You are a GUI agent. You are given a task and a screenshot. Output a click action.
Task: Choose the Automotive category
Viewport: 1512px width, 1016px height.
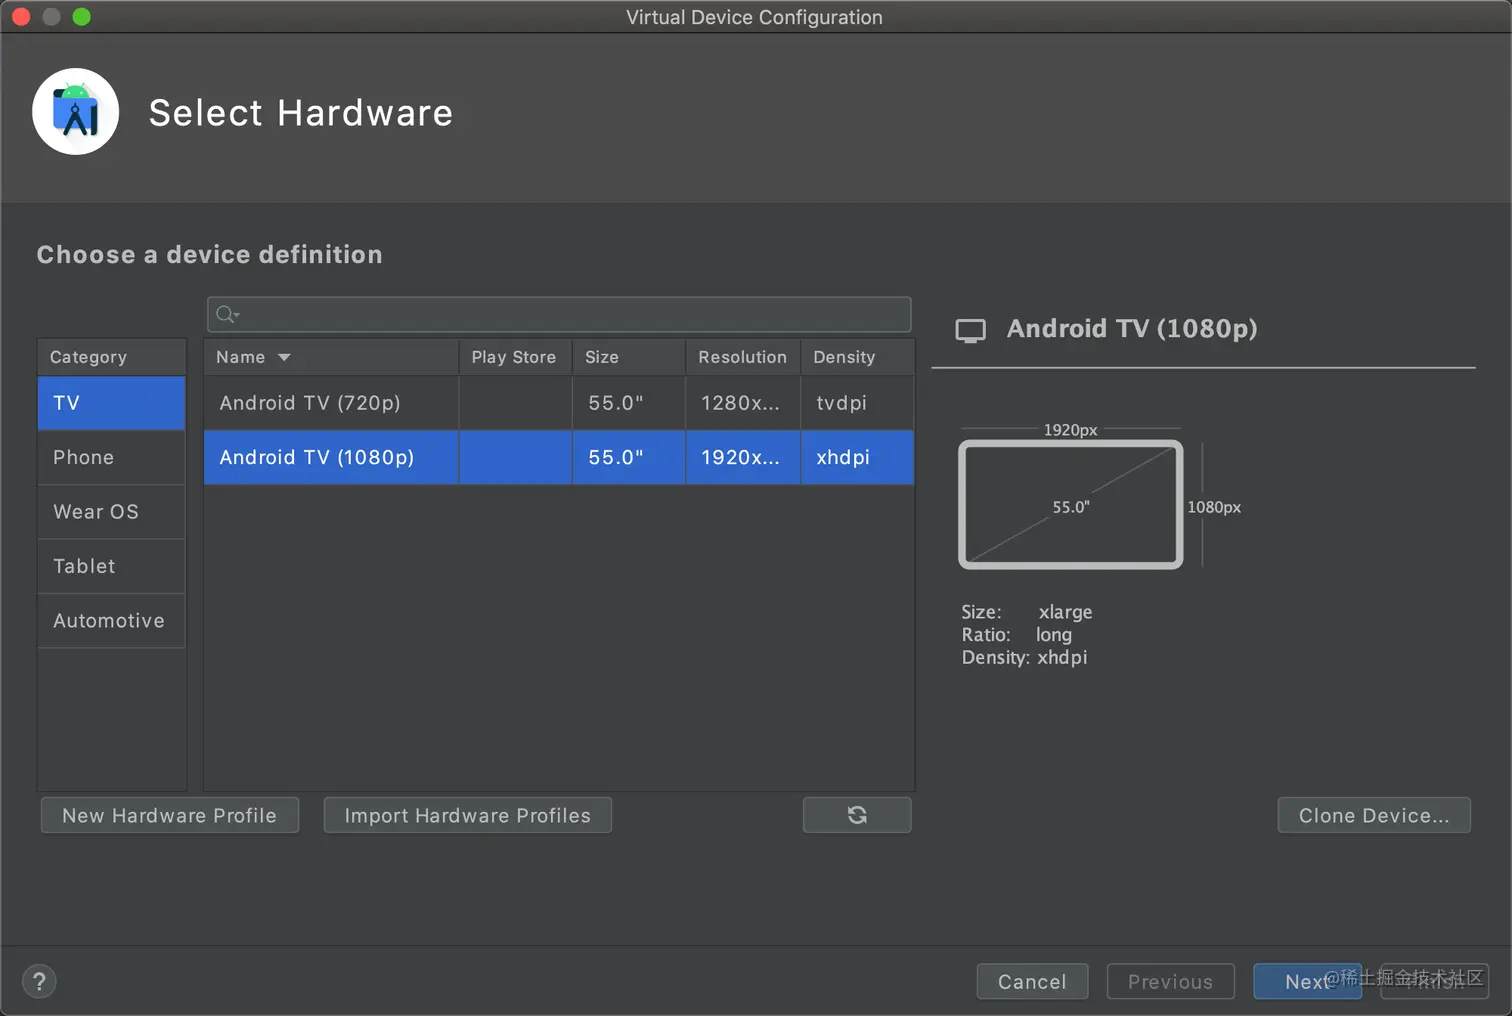point(111,620)
